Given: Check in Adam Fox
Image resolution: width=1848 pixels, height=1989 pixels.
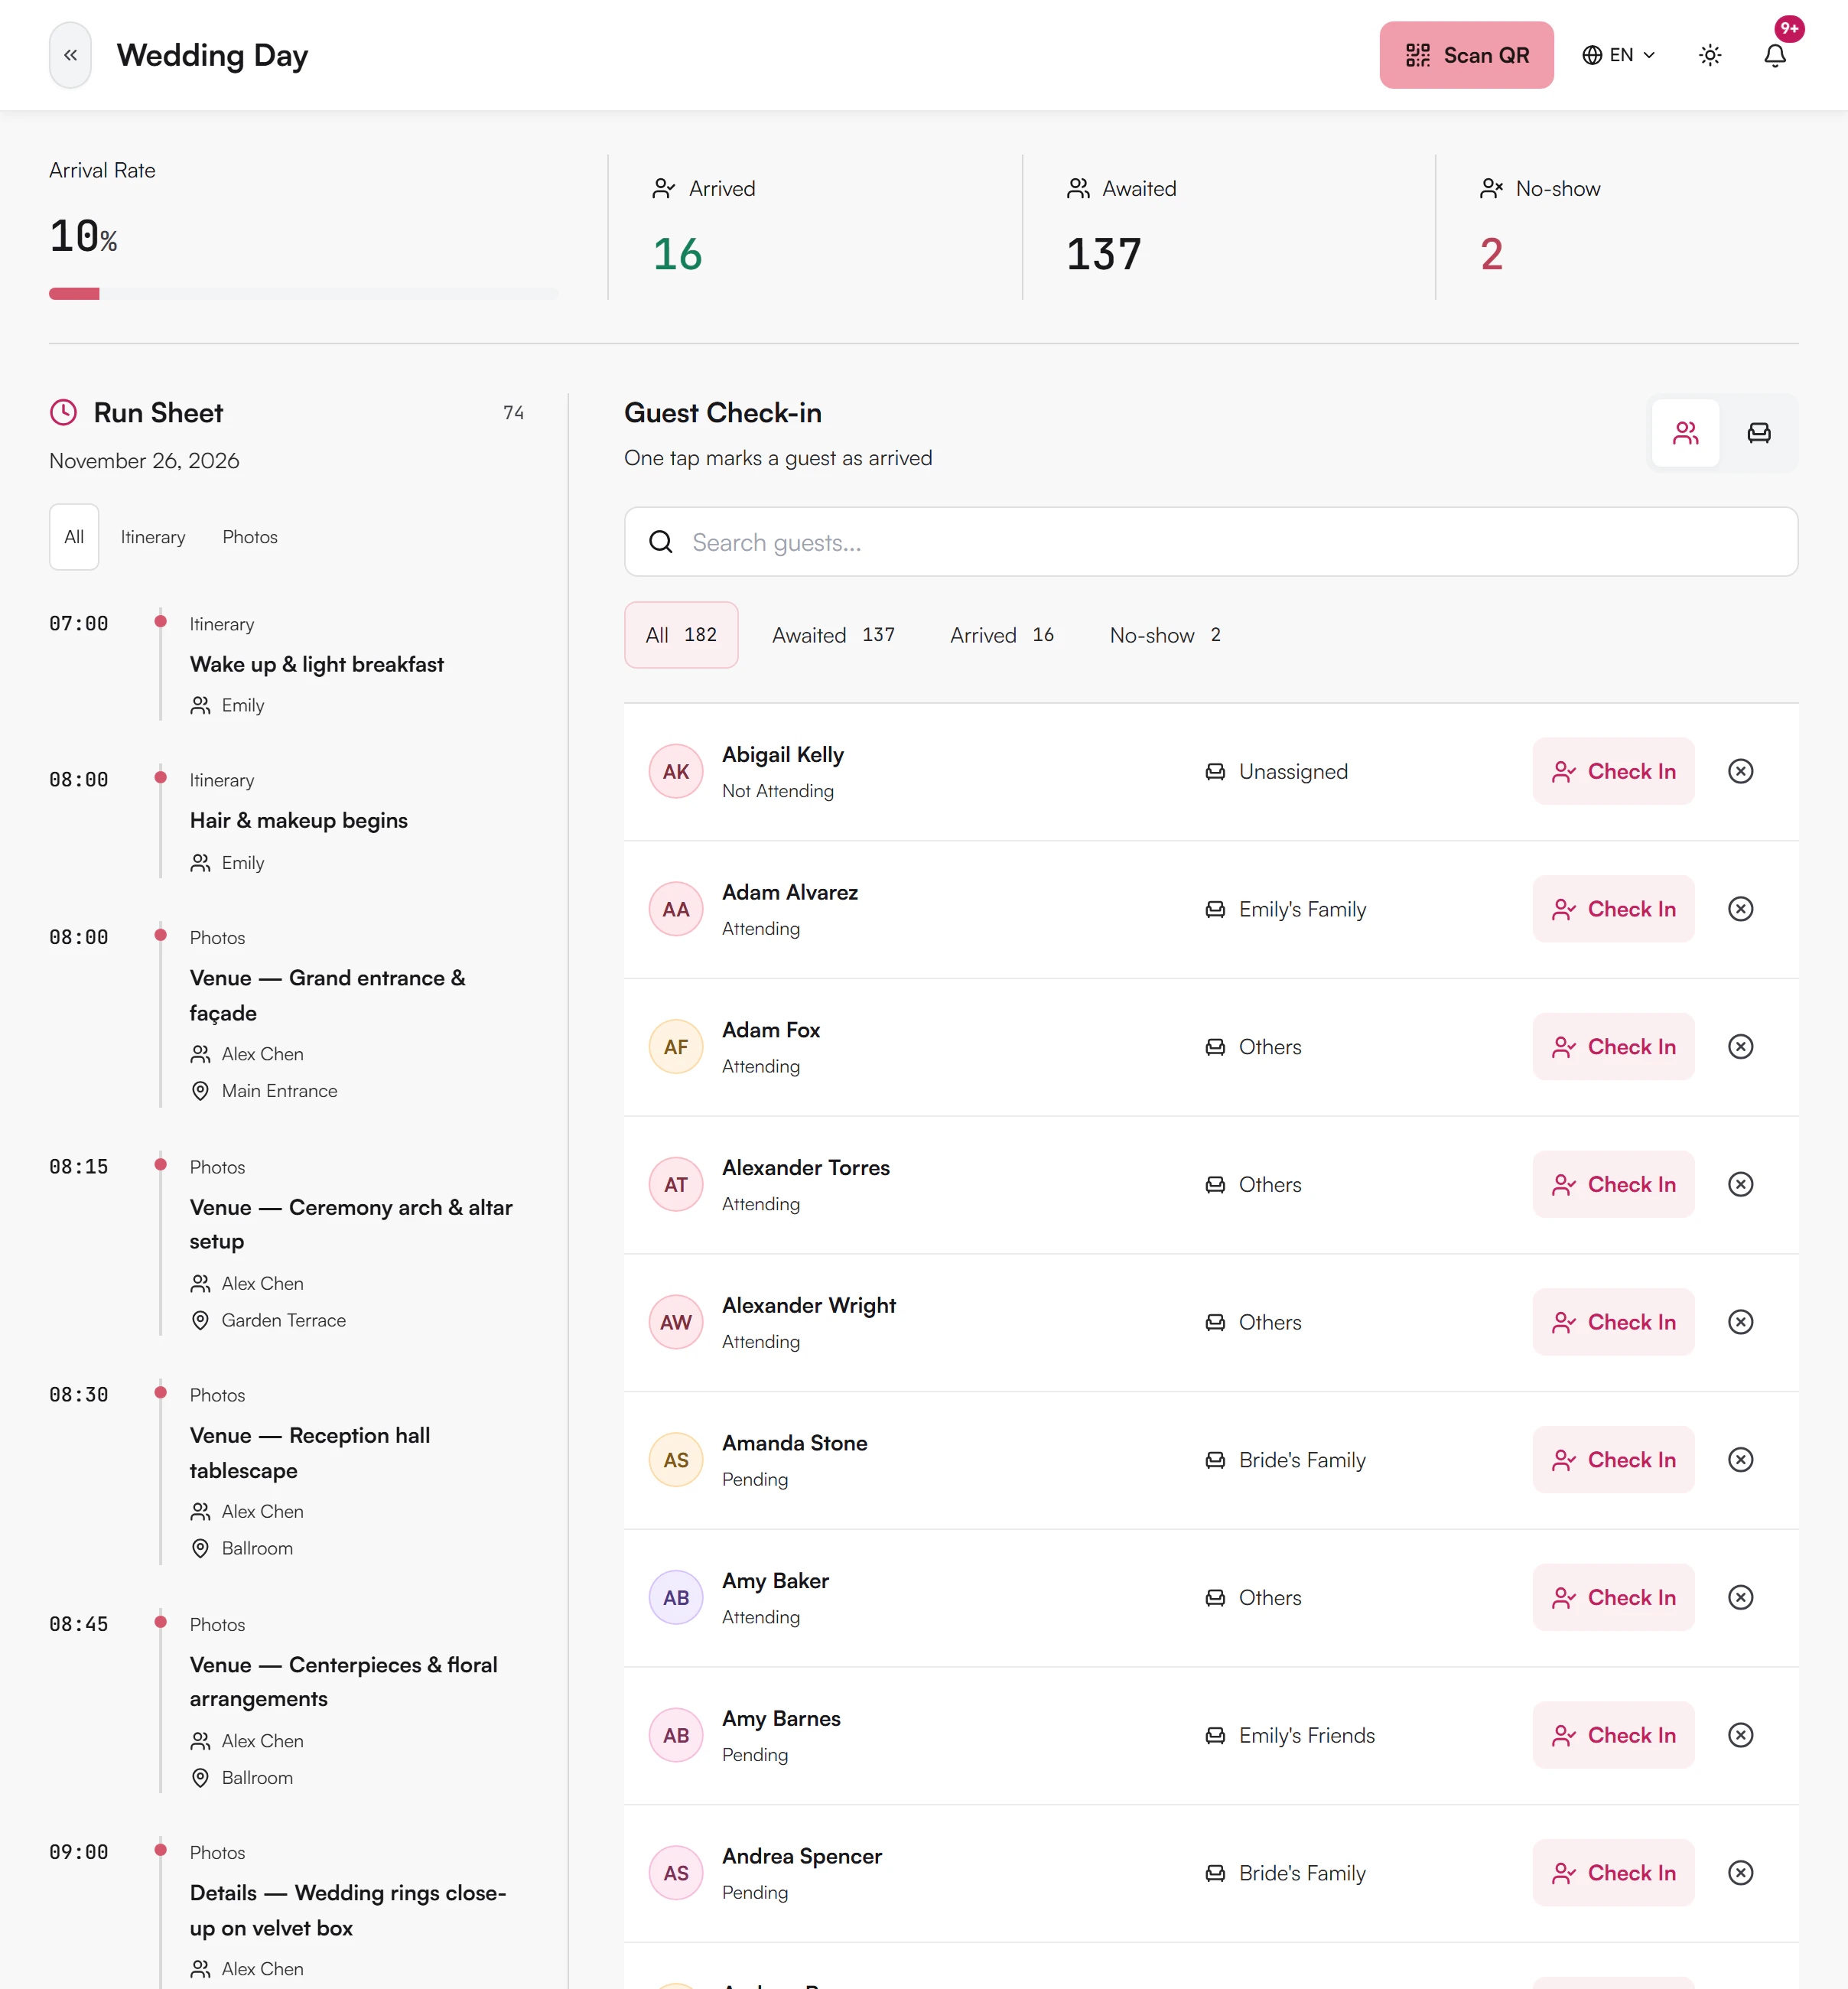Looking at the screenshot, I should [x=1613, y=1047].
